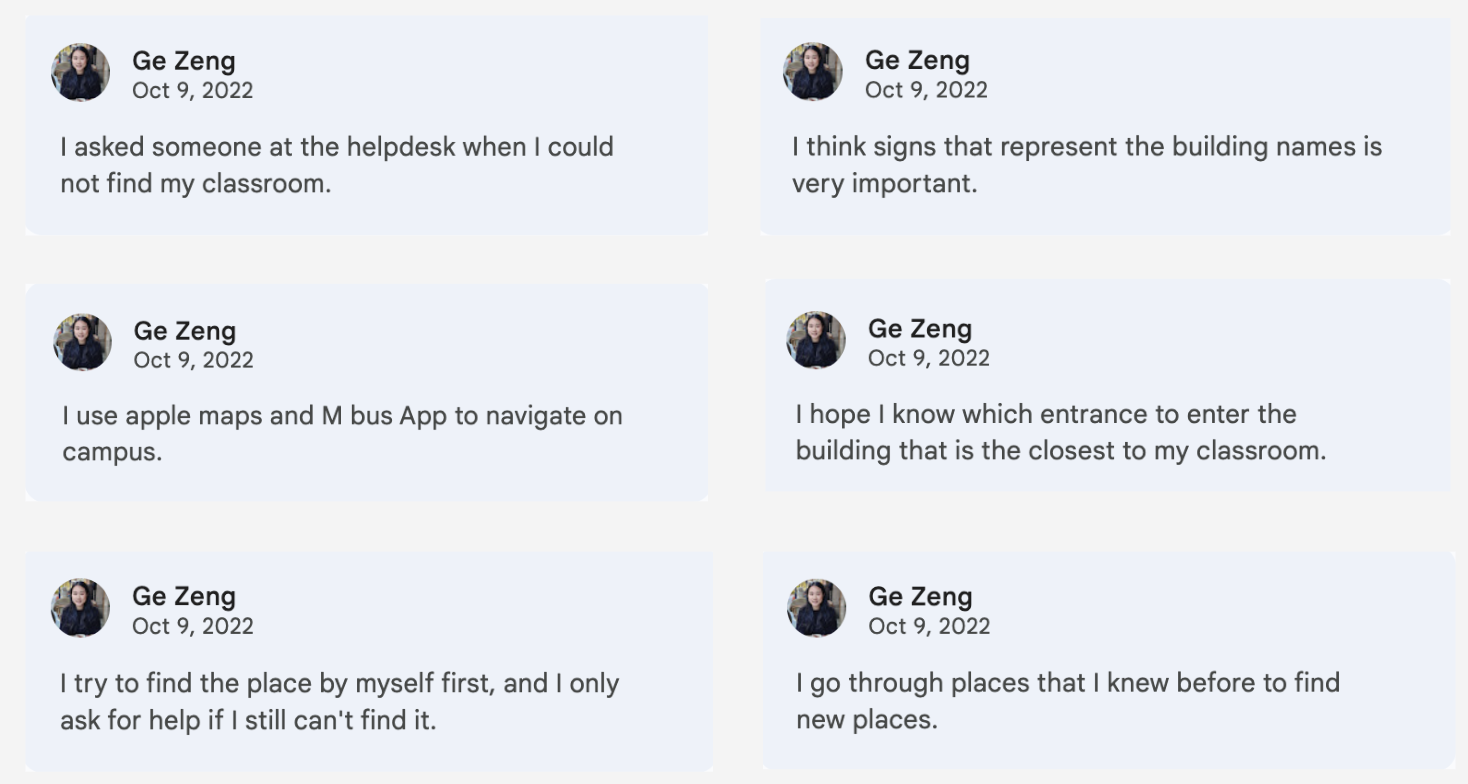Click Ge Zeng name on apple maps note
The image size is (1468, 784).
(185, 331)
